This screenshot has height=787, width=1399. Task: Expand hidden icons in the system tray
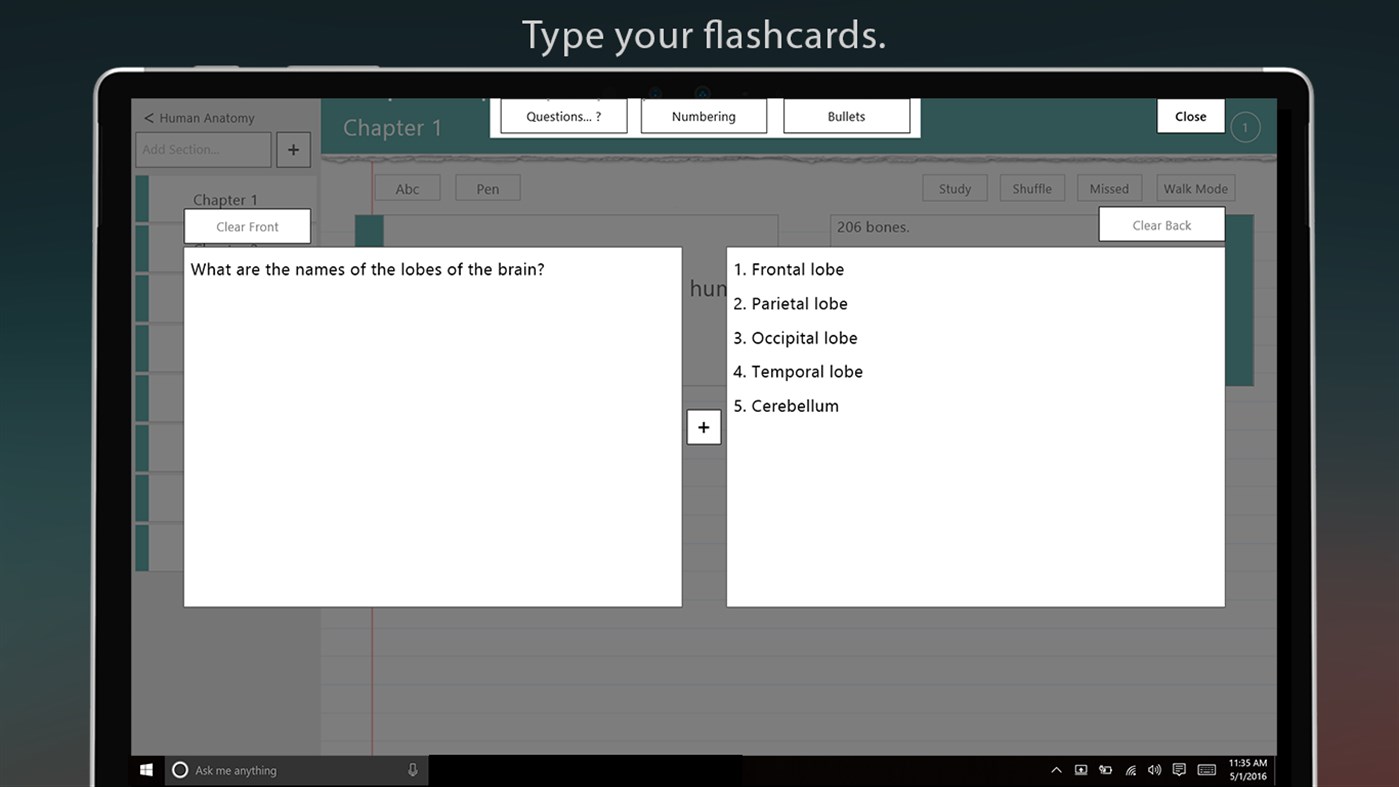(1056, 769)
